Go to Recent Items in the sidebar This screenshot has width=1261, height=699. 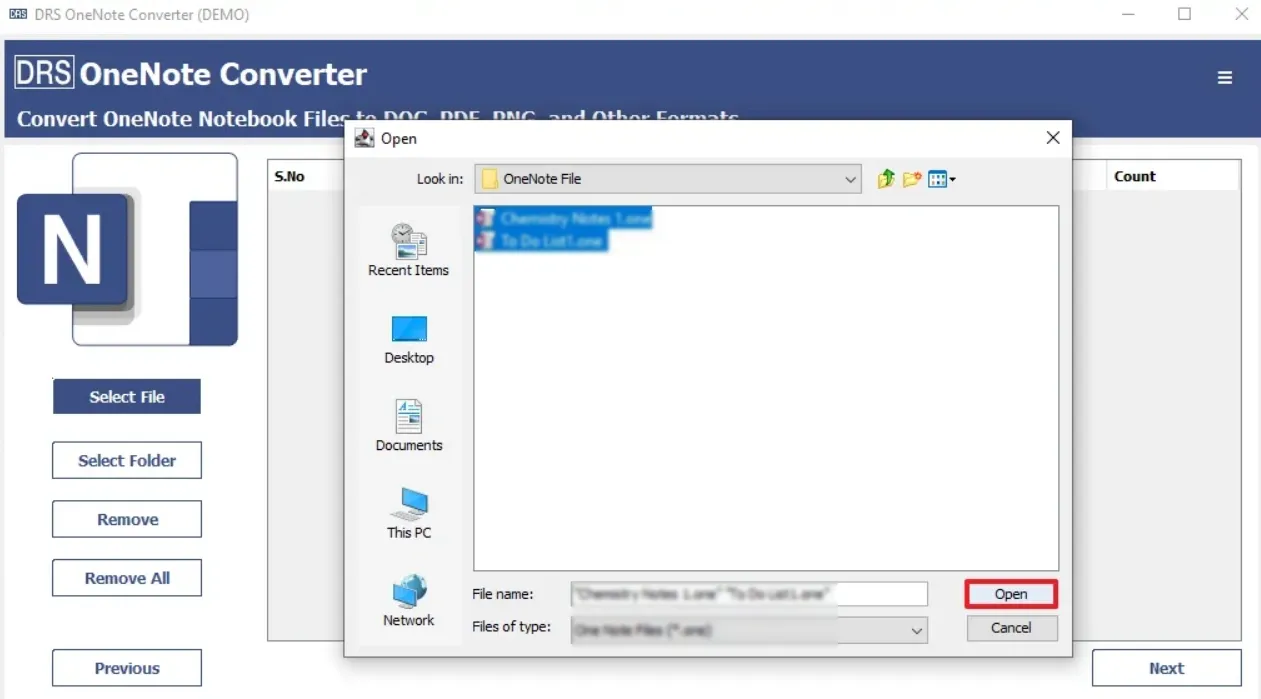pos(408,250)
